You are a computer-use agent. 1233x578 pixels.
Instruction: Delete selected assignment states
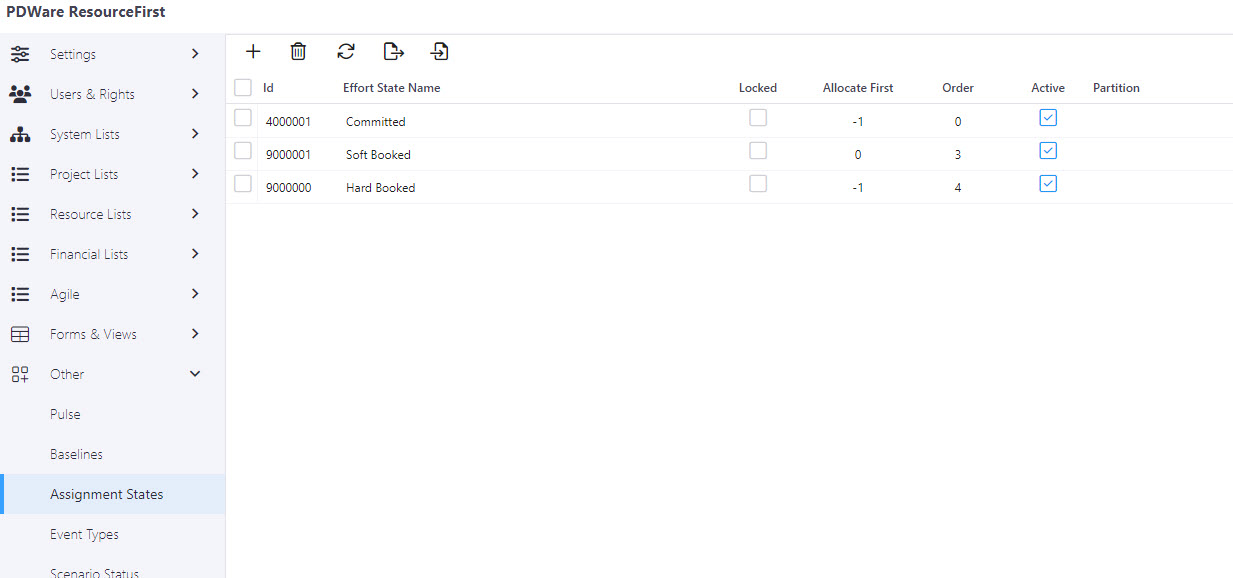298,51
